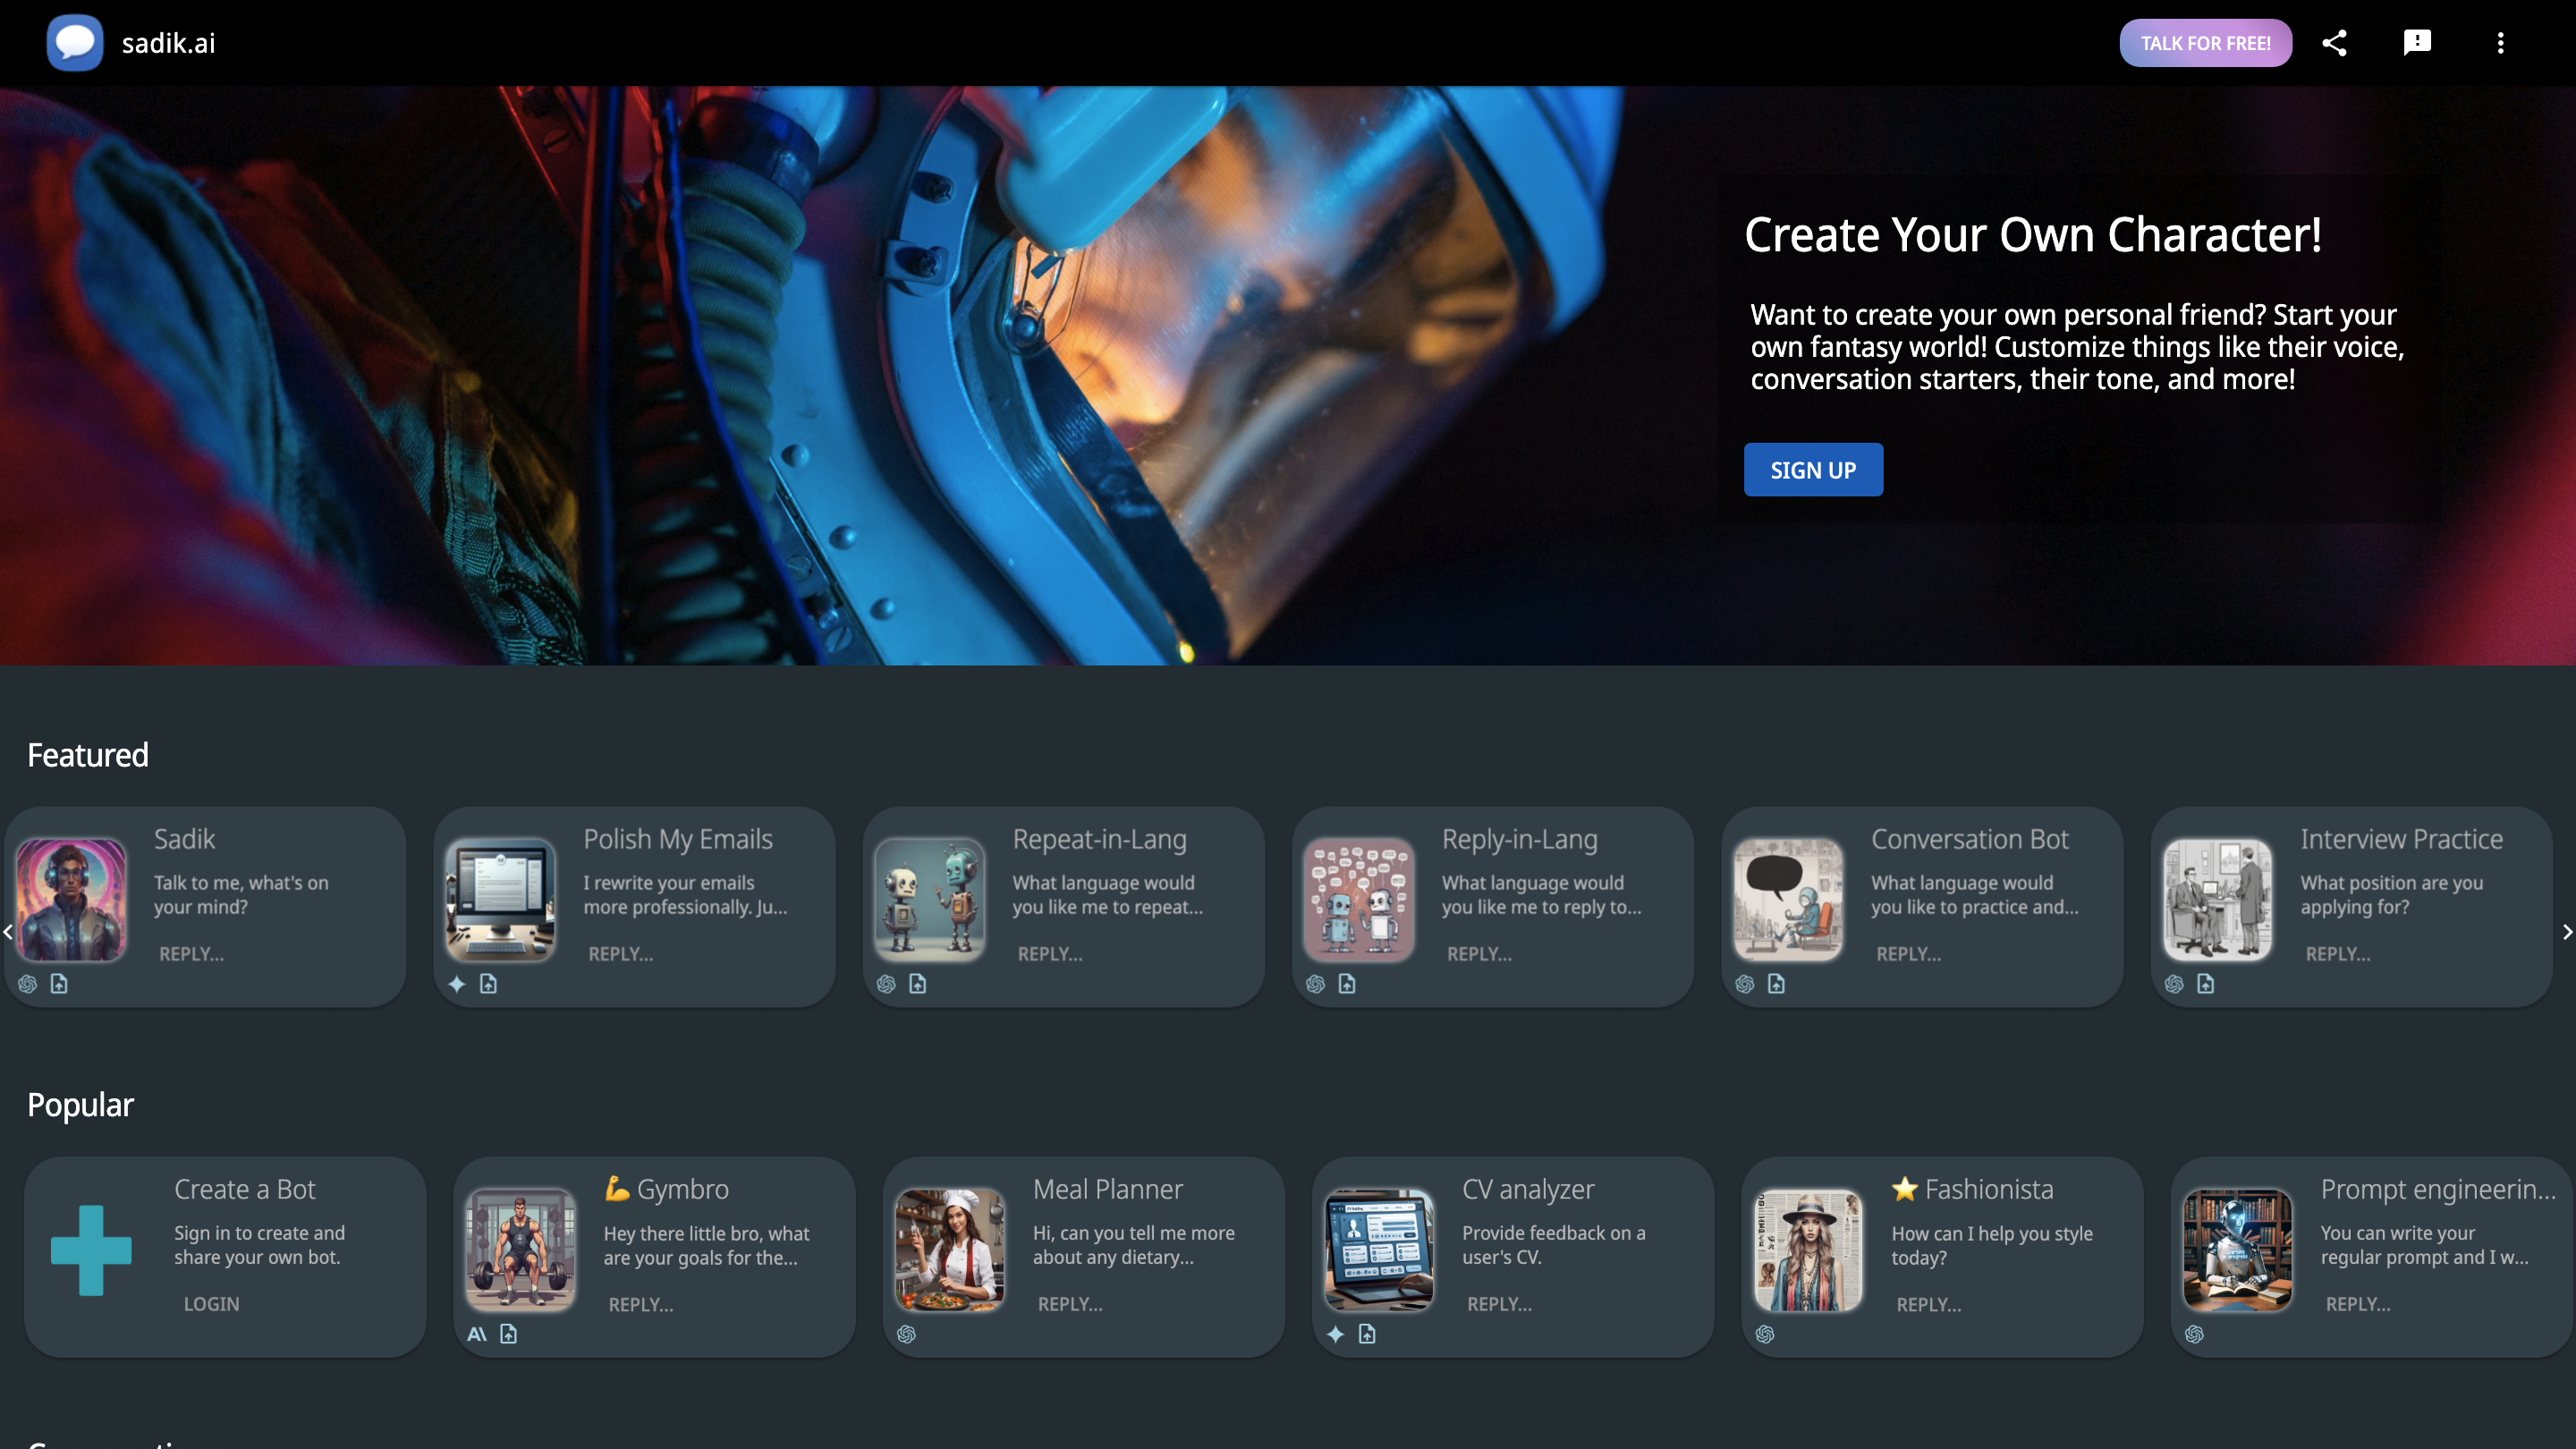Open the feedback icon in top bar

tap(2417, 43)
